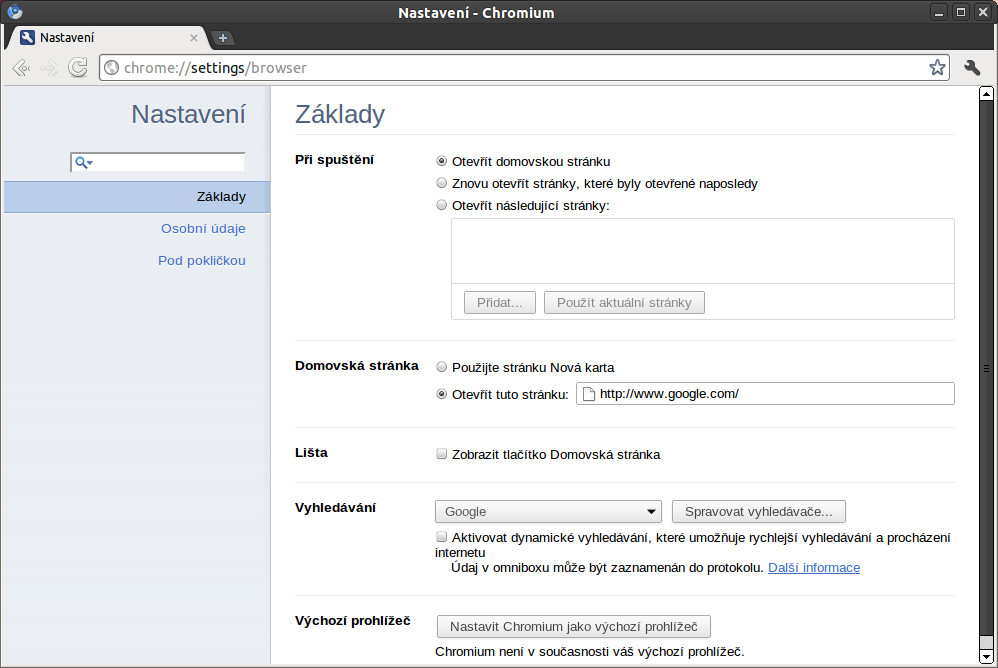Click the magnifier icon in settings search

[83, 163]
